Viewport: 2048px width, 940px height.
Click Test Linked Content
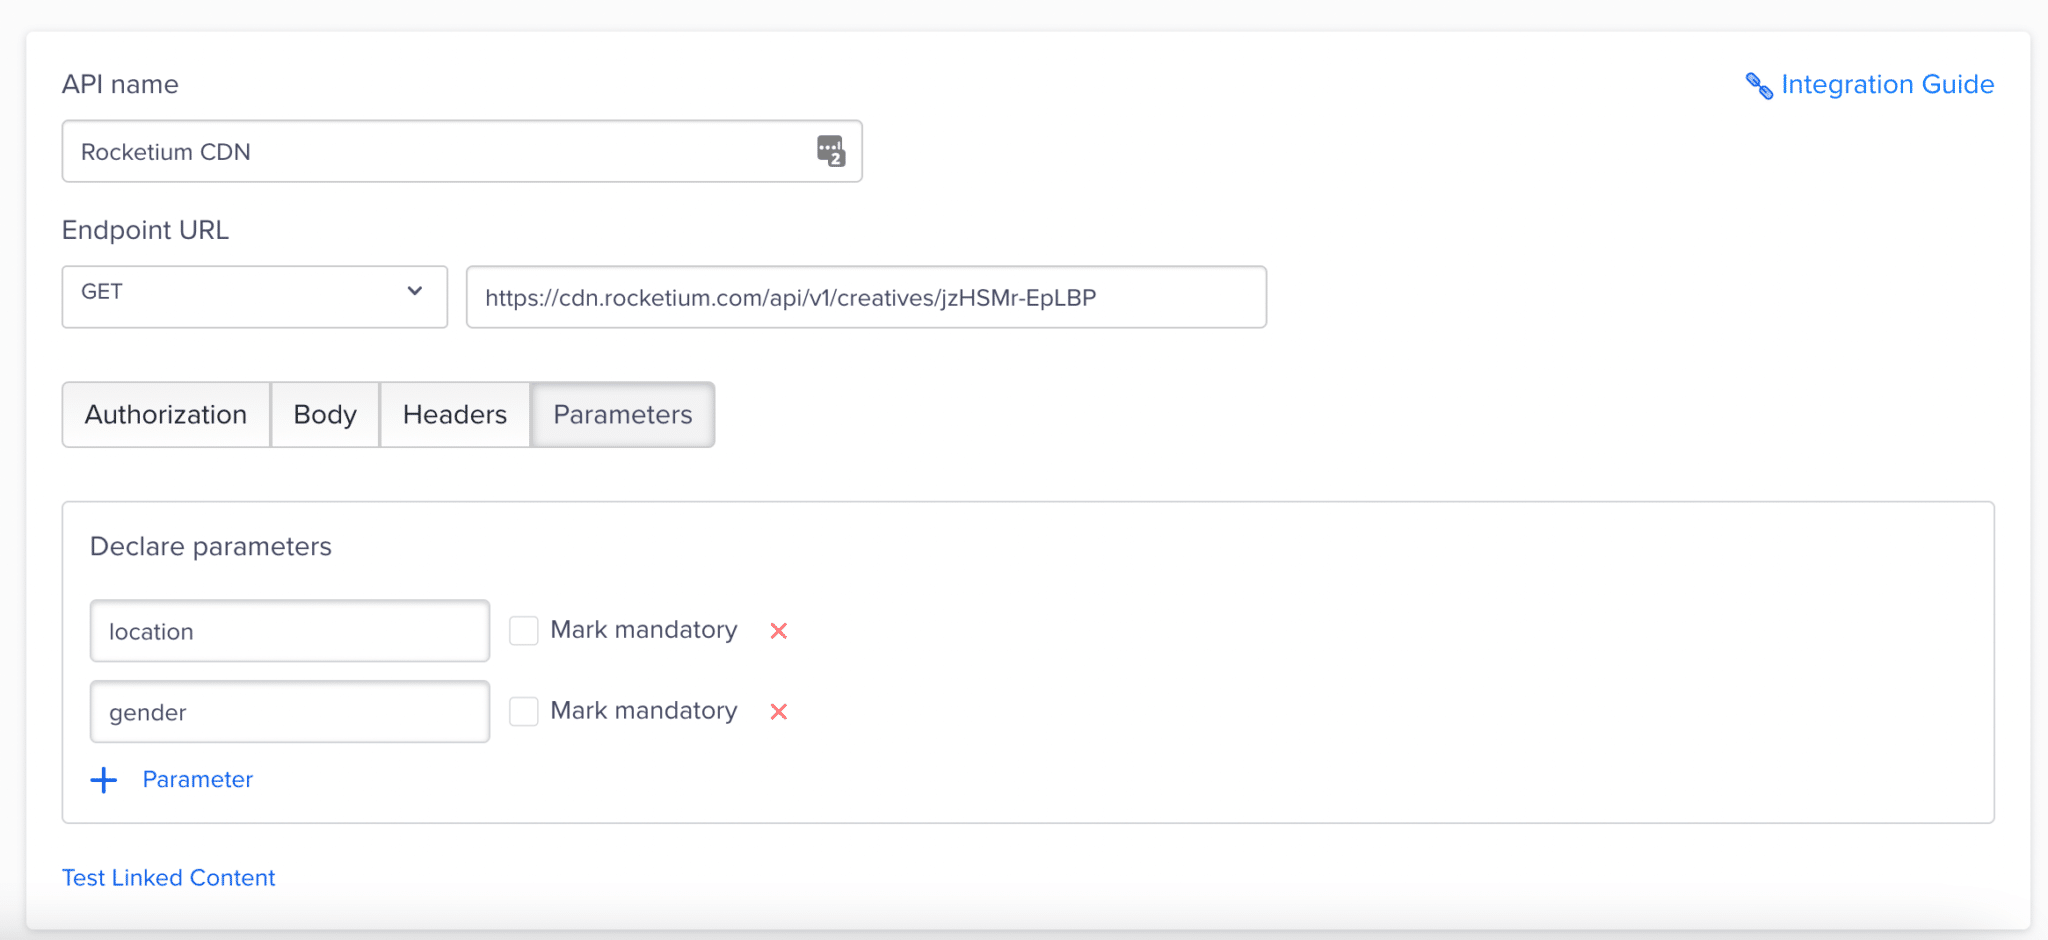tap(168, 877)
